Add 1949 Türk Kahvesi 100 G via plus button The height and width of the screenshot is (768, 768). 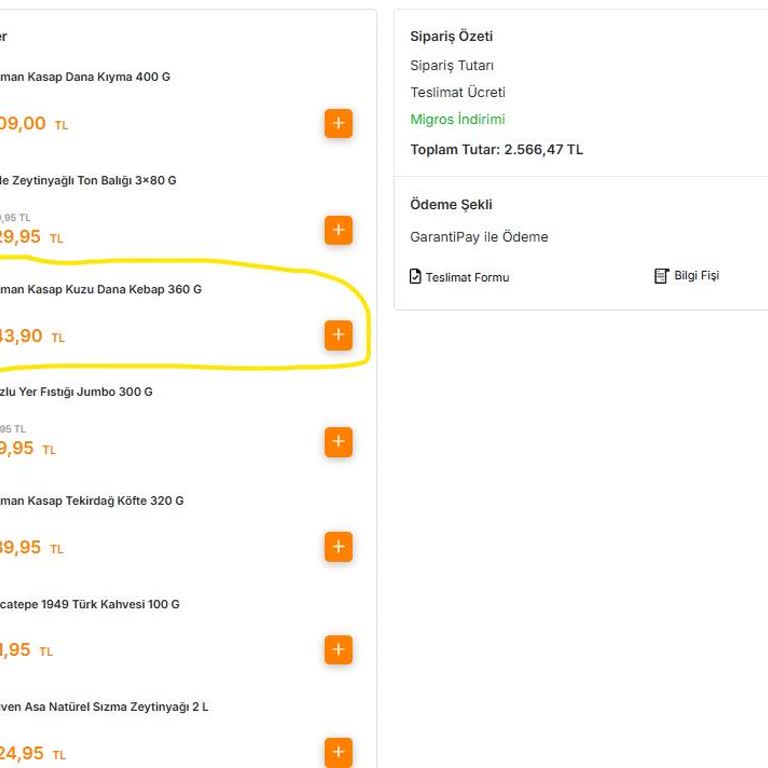[x=338, y=650]
